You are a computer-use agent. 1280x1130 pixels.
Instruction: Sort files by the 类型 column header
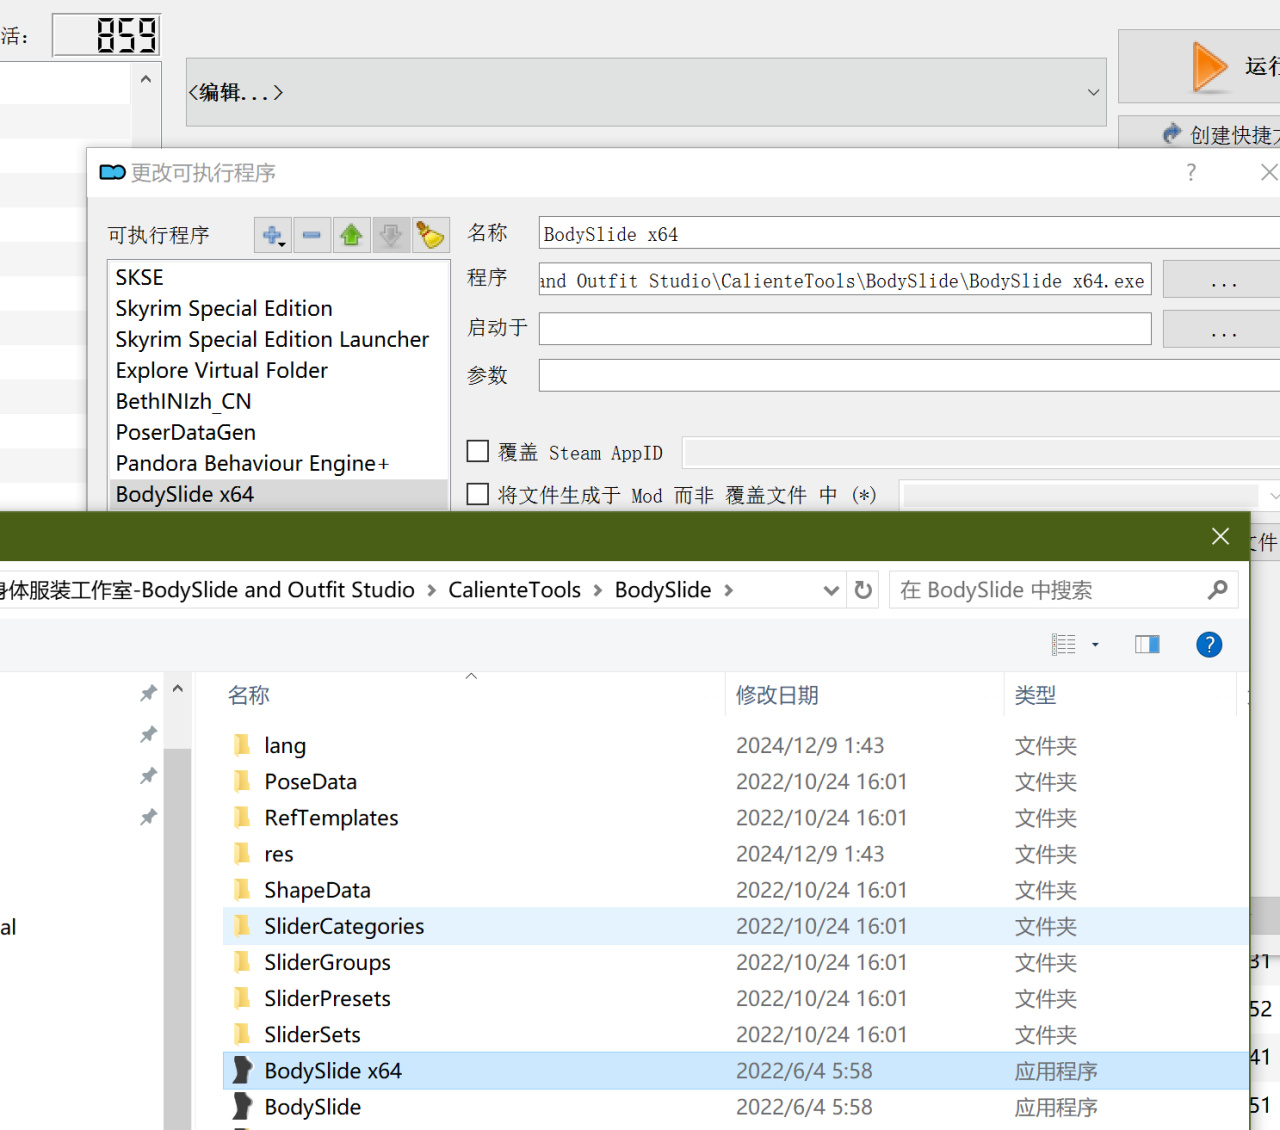click(x=1035, y=695)
